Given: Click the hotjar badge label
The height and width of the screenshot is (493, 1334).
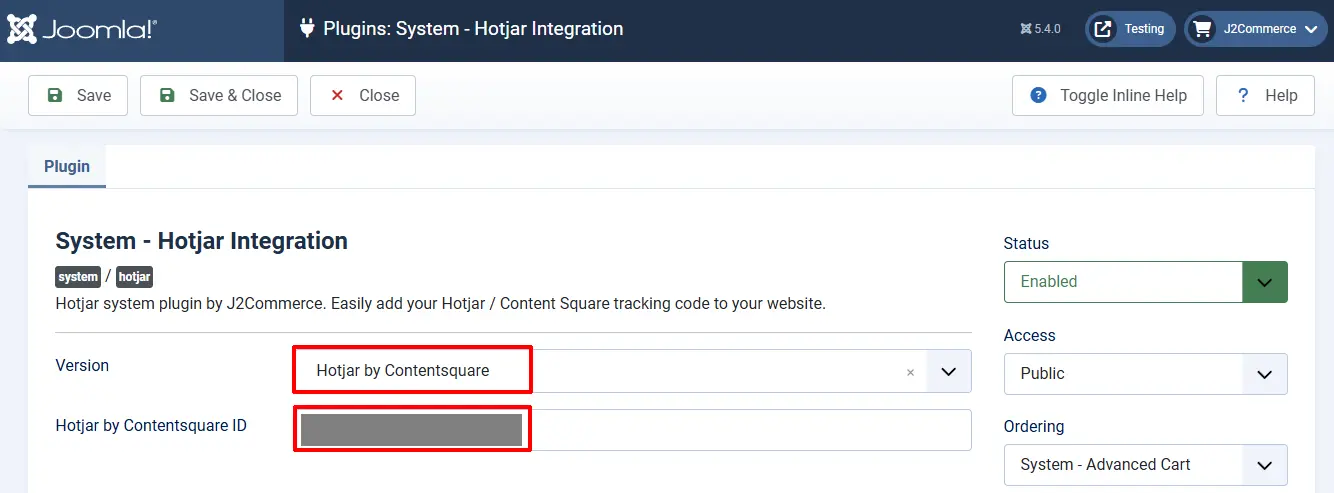Looking at the screenshot, I should coord(134,277).
